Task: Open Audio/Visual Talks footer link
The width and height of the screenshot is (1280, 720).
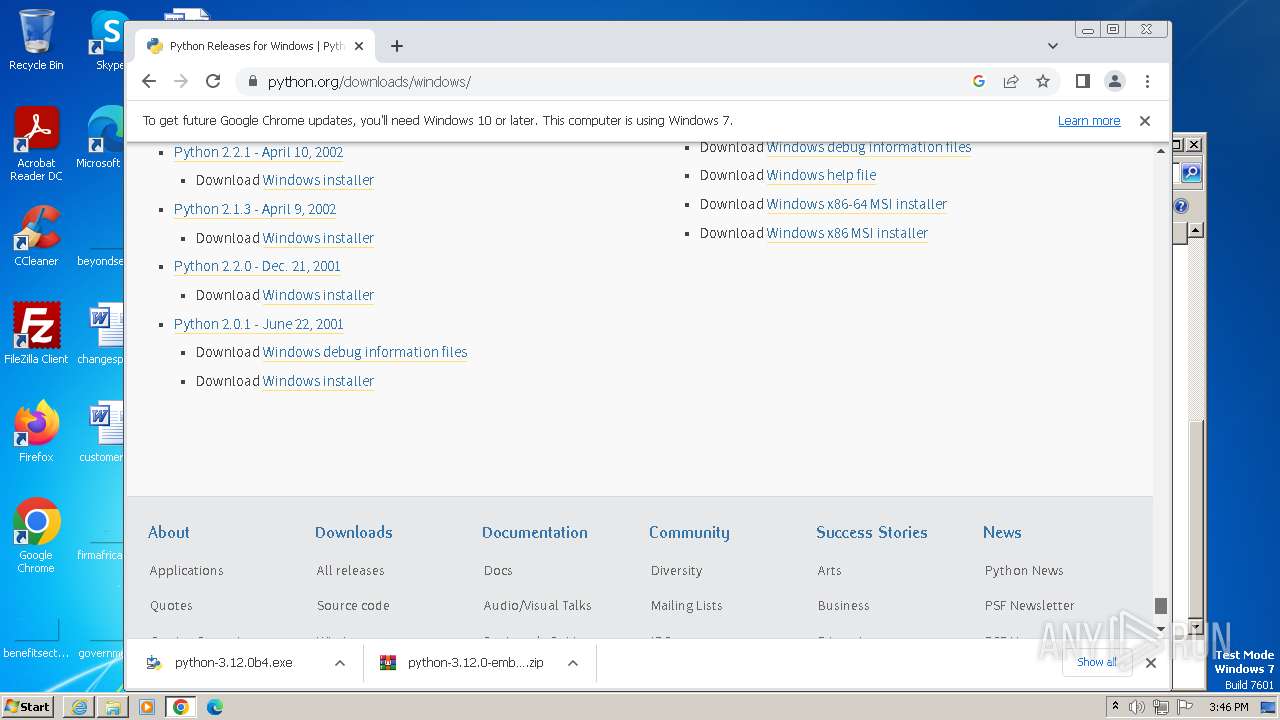Action: 538,605
